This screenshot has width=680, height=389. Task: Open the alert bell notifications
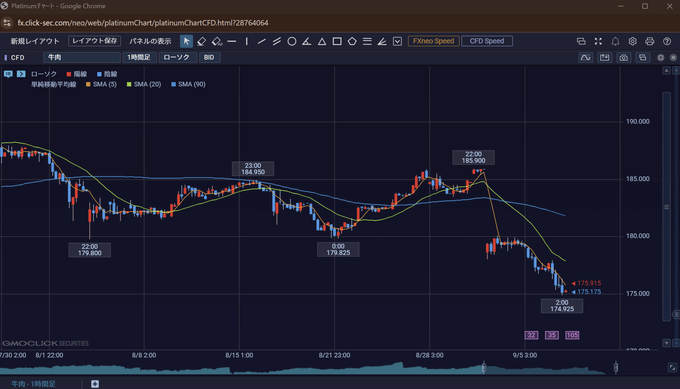coord(615,41)
